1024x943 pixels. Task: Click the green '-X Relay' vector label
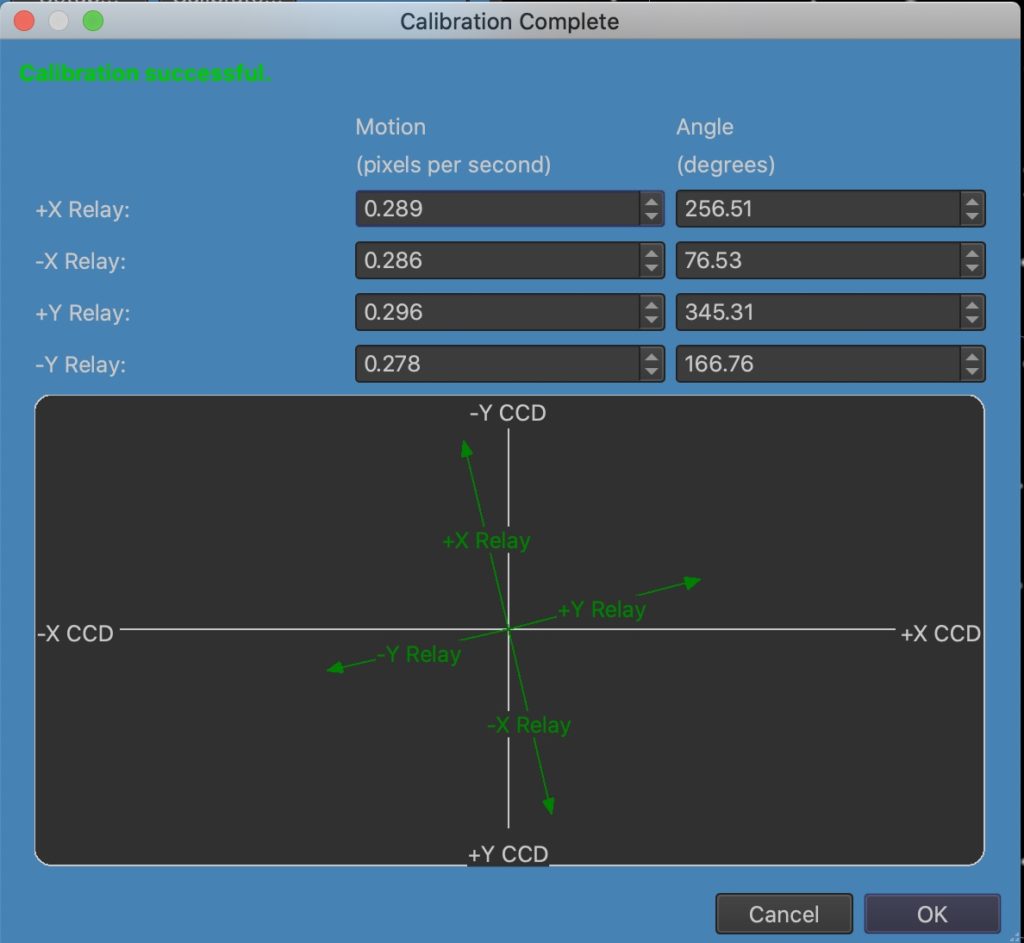coord(529,725)
